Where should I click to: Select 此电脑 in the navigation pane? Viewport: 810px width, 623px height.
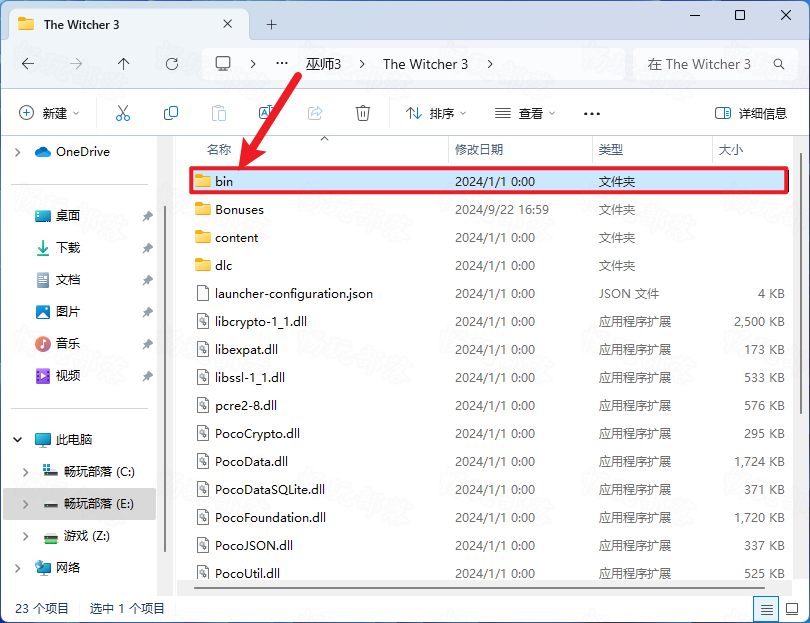(x=64, y=440)
